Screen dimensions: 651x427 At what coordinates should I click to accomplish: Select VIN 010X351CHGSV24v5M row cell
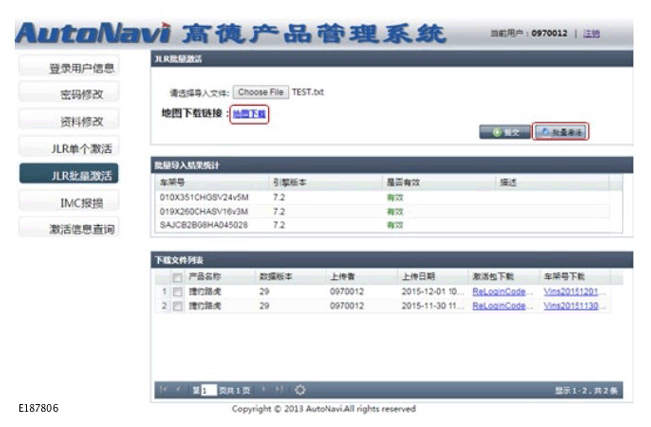point(204,197)
